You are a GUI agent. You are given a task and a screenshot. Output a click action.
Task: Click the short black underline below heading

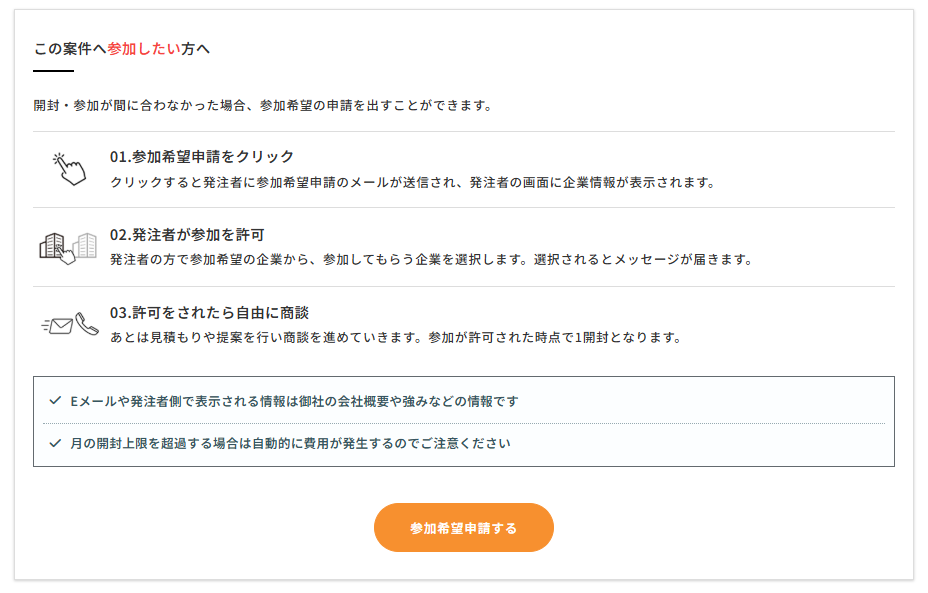[x=53, y=71]
